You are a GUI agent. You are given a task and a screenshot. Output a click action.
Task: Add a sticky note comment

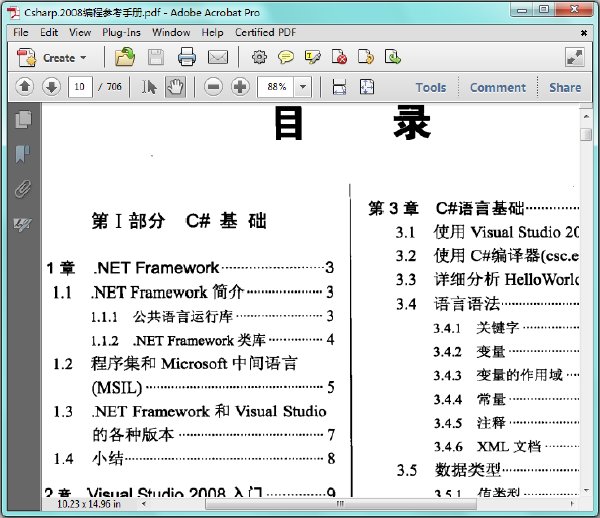click(286, 57)
